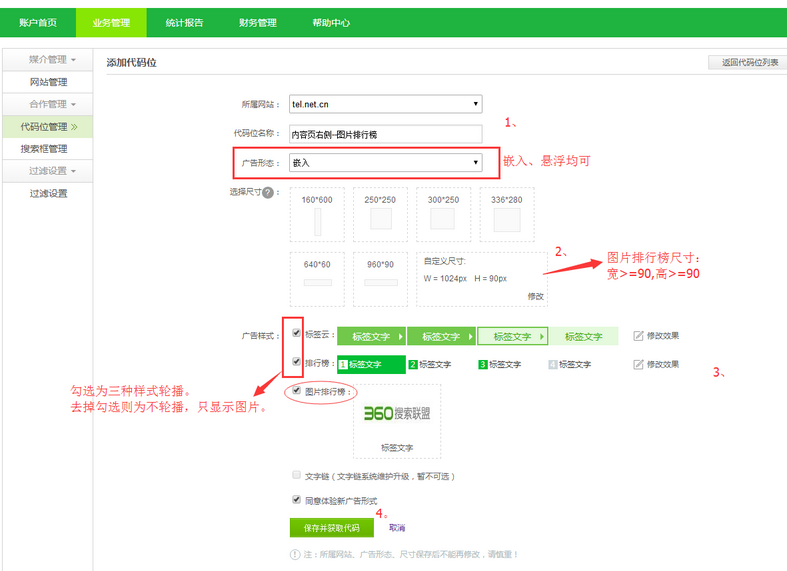787x571 pixels.
Task: Toggle the 排行榜 checkbox
Action: (297, 361)
